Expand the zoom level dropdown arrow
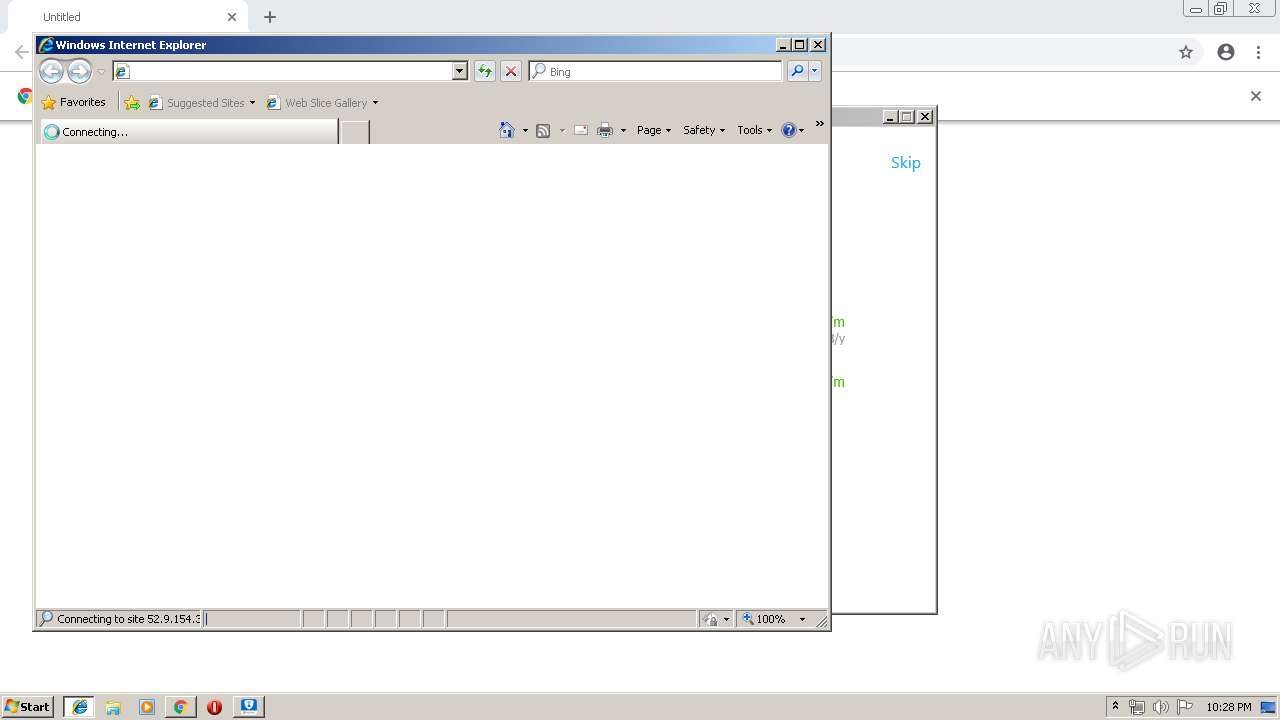Viewport: 1280px width, 720px height. [x=802, y=619]
